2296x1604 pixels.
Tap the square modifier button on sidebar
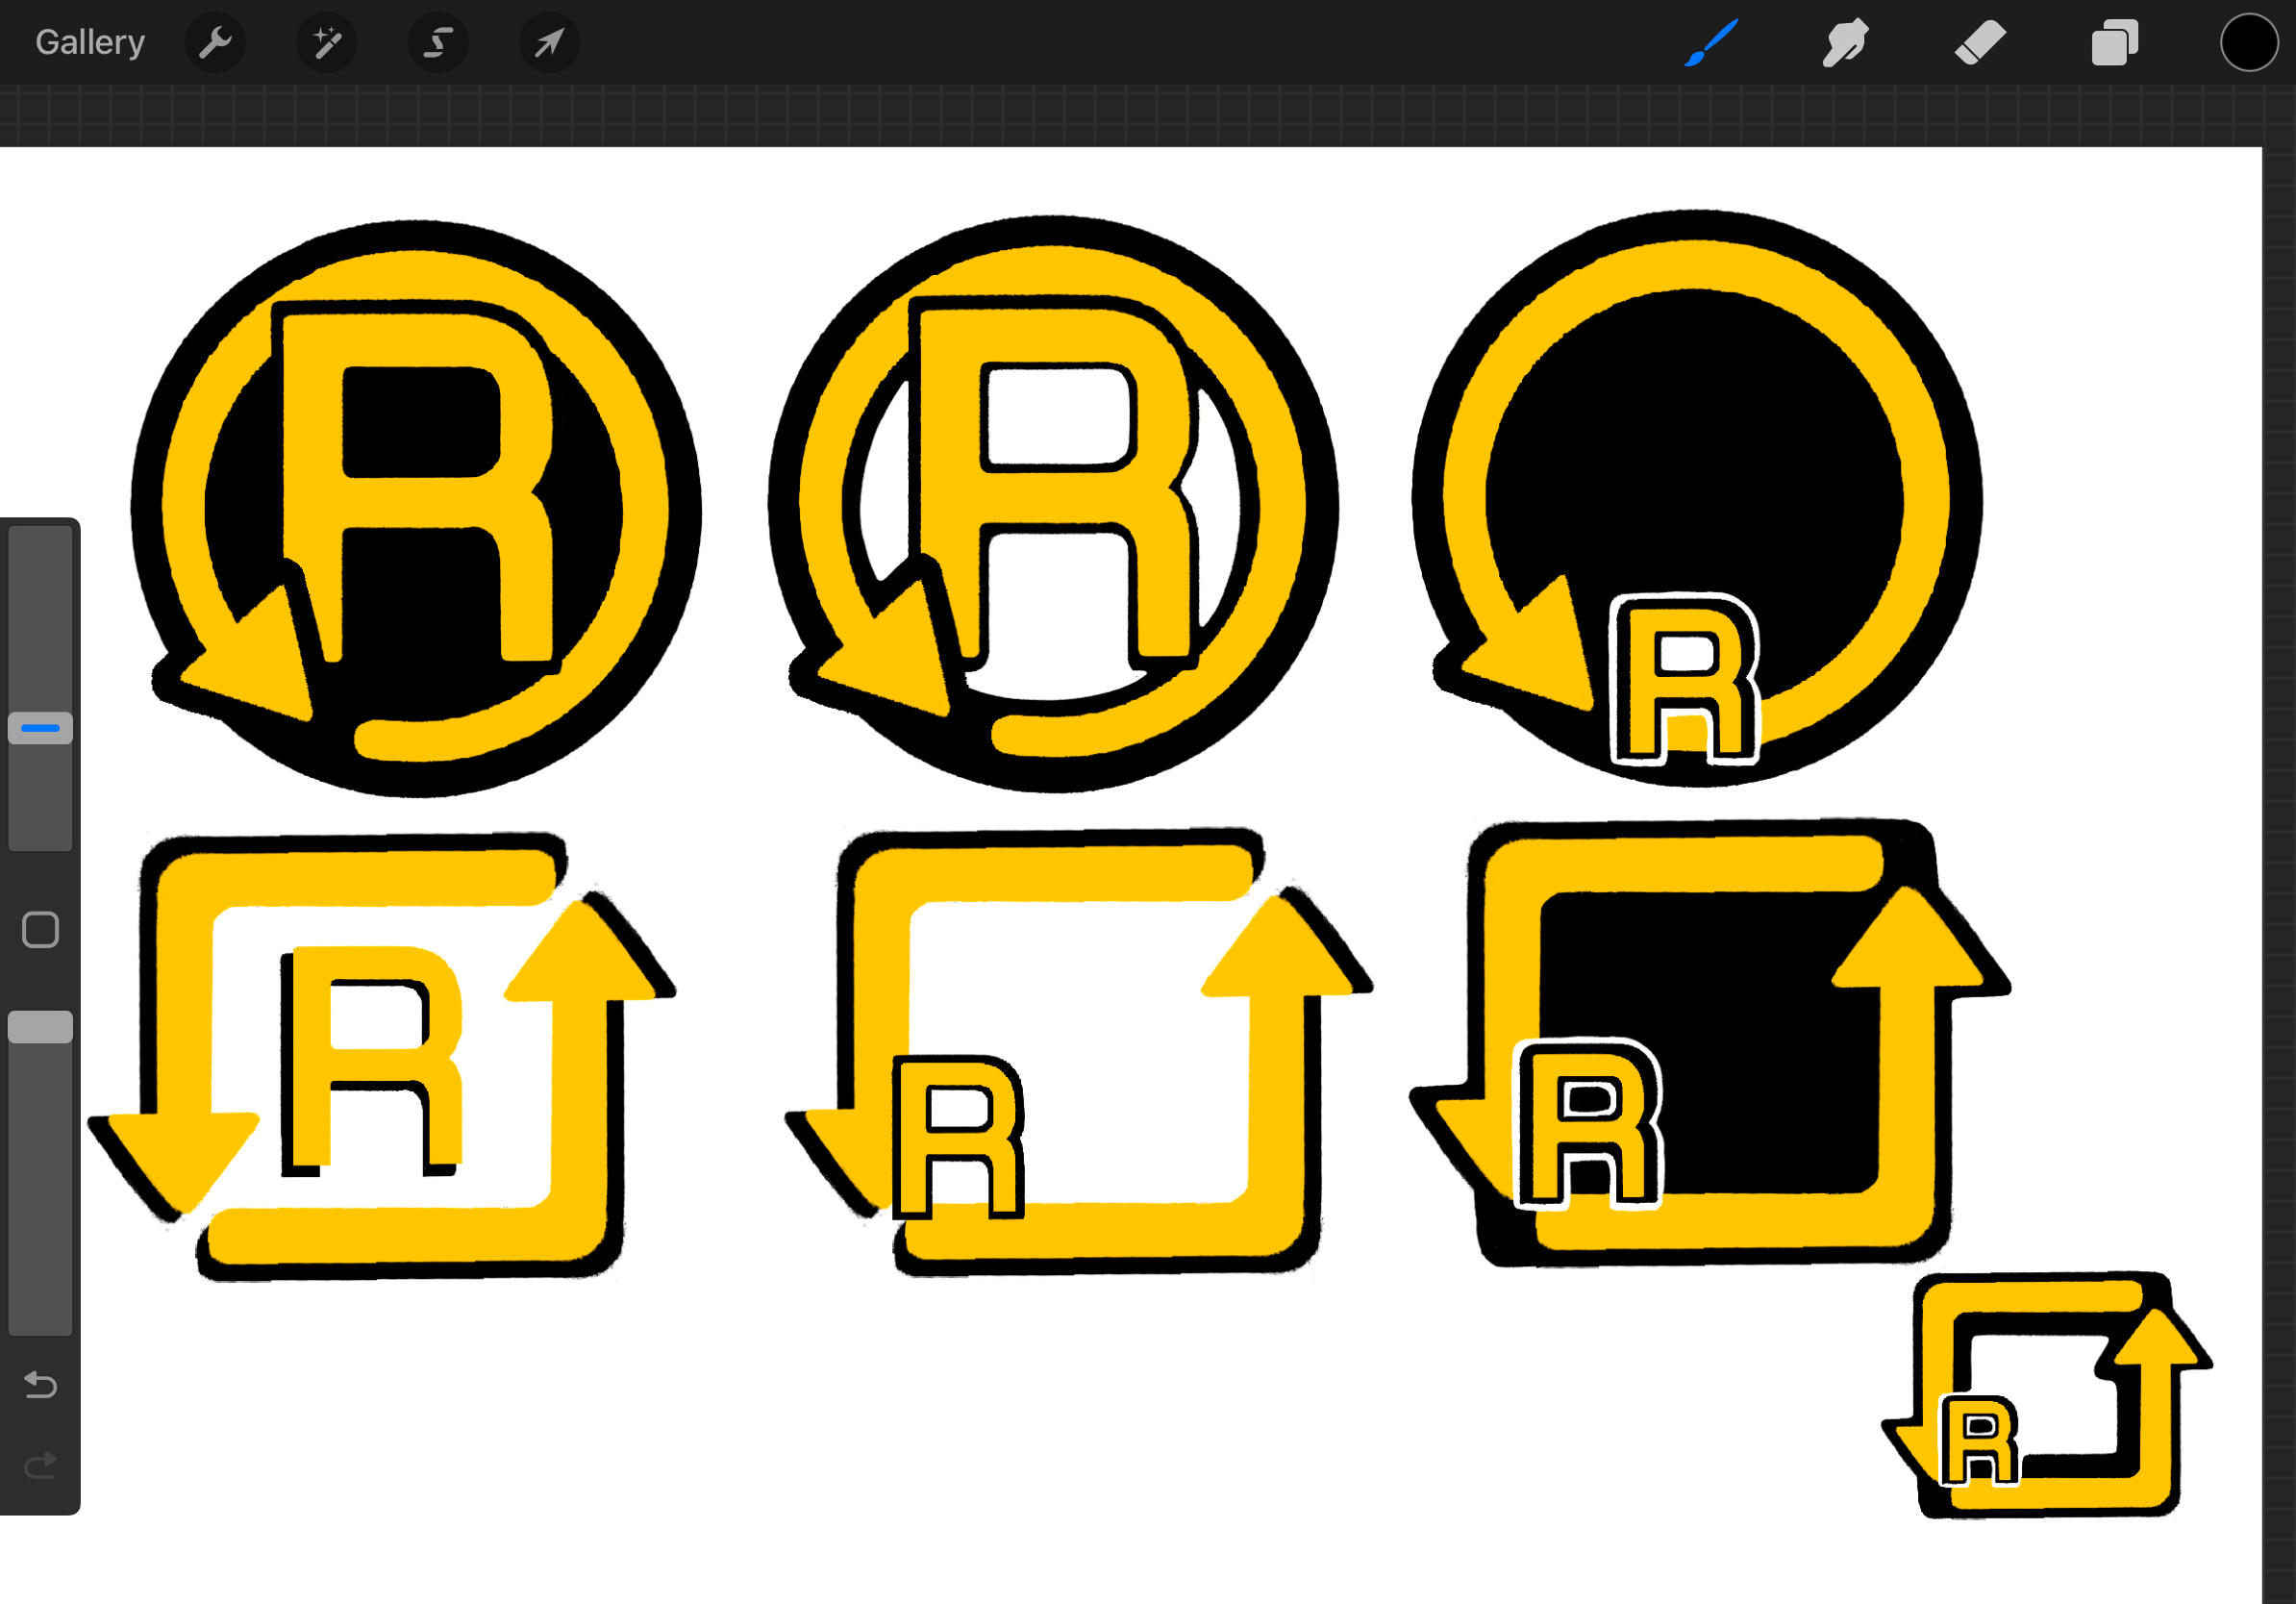click(40, 930)
